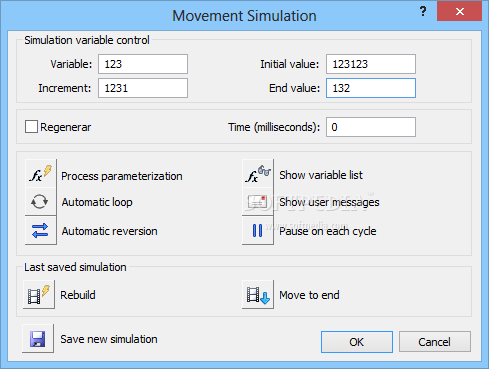Enable the Regenerar checkbox
The width and height of the screenshot is (489, 369).
(31, 127)
